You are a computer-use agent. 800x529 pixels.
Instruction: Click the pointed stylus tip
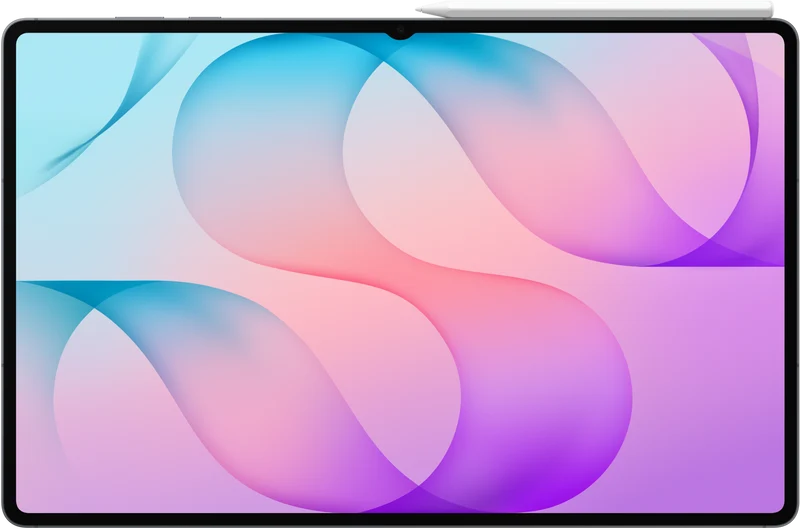point(421,10)
